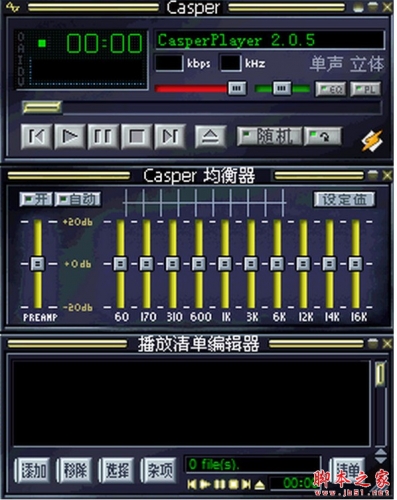Pause playback in the main window

(103, 136)
